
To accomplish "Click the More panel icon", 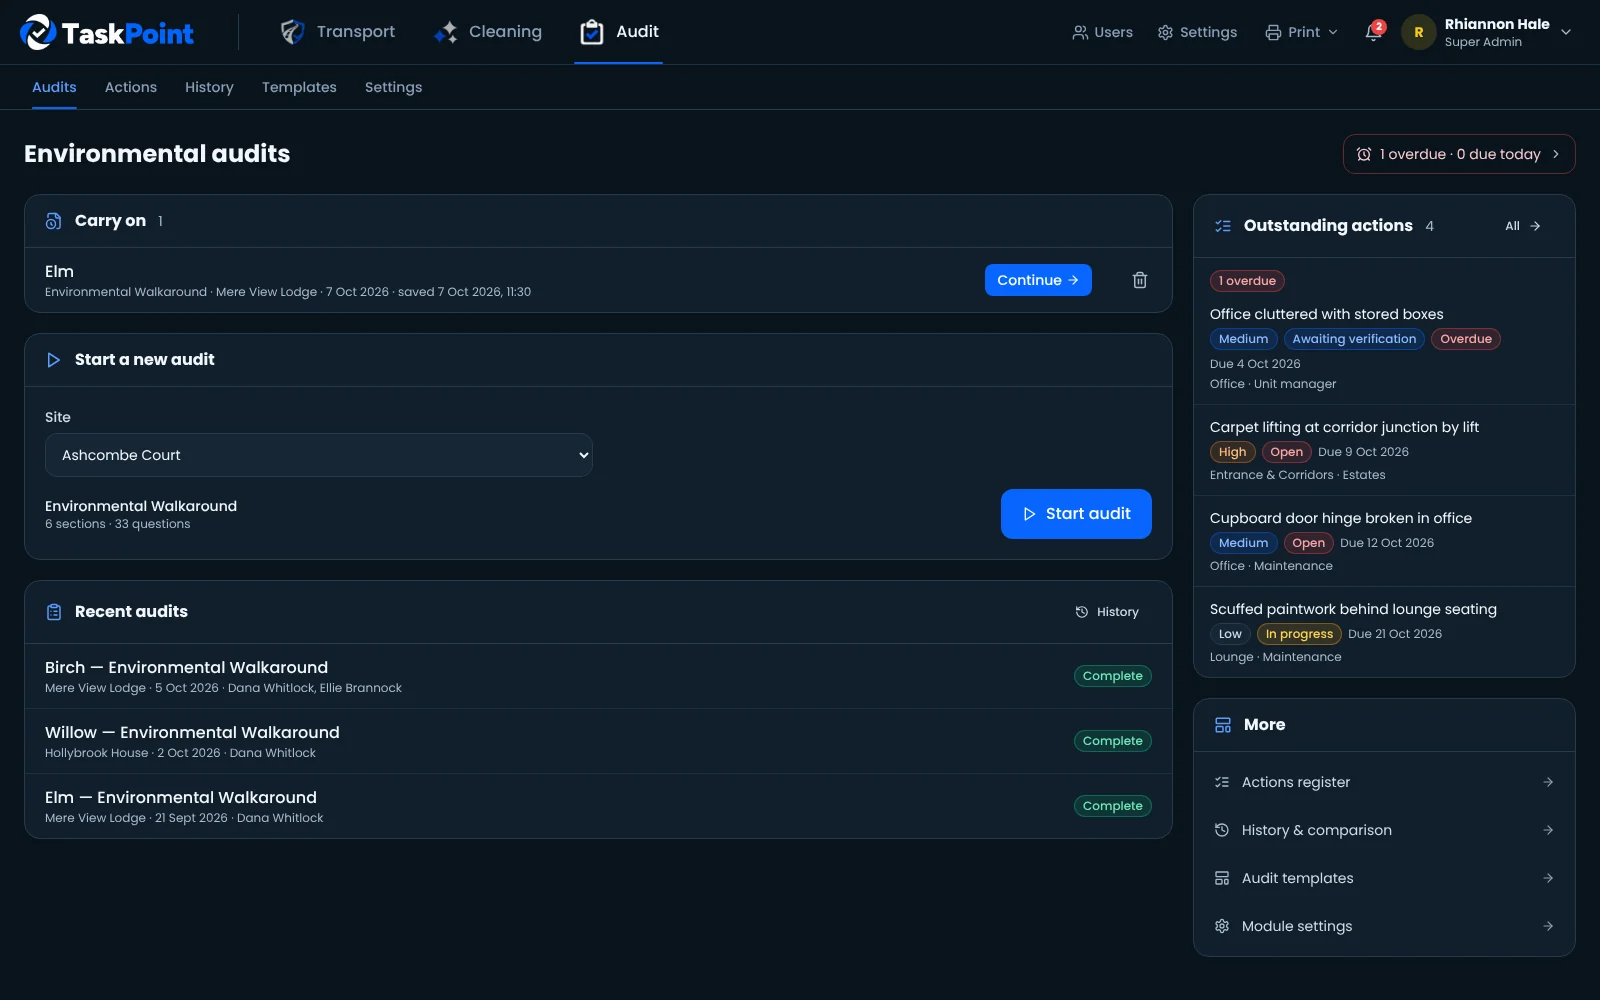I will [1222, 725].
